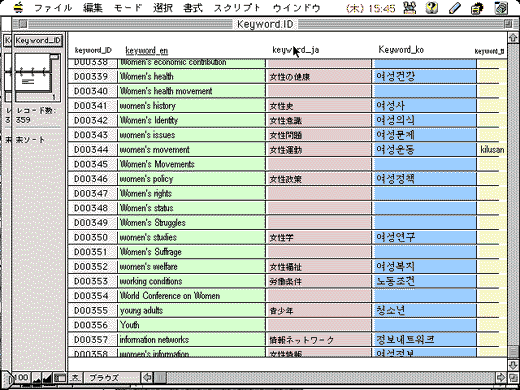Click the vertical scroll up arrow
The height and width of the screenshot is (390, 520).
[x=513, y=38]
